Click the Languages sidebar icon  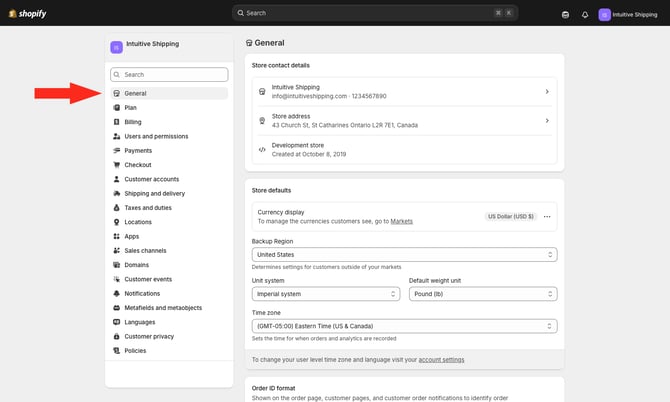click(x=117, y=323)
